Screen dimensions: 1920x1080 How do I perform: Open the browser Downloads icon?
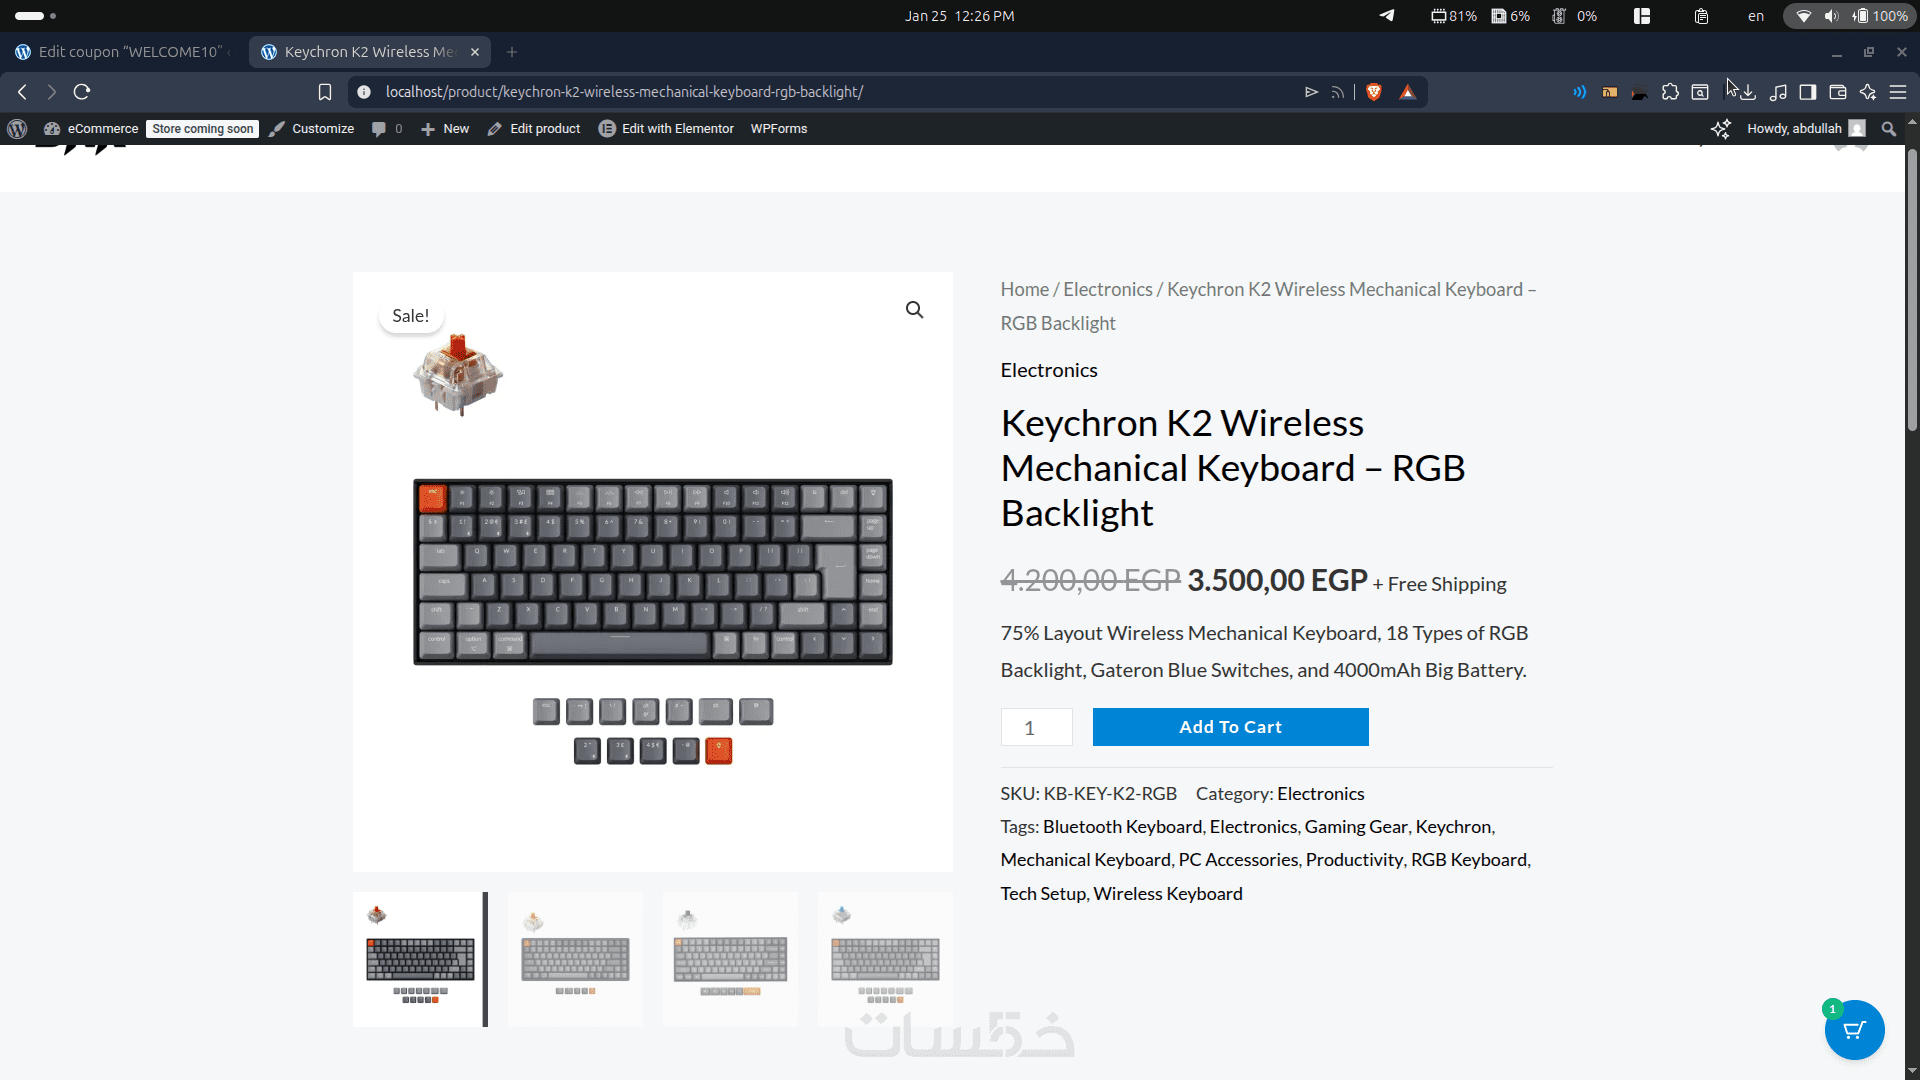(x=1748, y=92)
